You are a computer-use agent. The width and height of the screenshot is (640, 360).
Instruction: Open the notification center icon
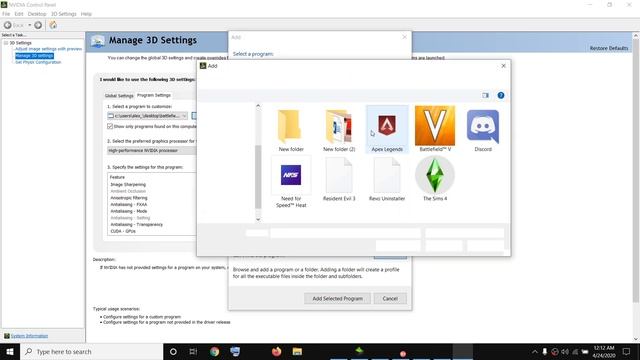[x=626, y=351]
